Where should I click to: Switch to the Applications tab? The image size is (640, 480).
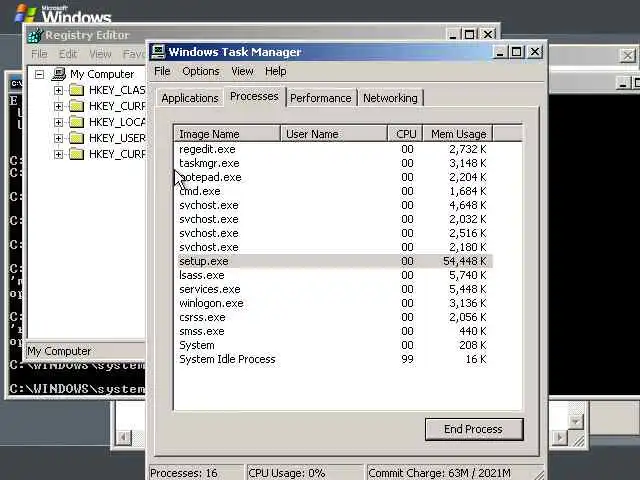[190, 98]
